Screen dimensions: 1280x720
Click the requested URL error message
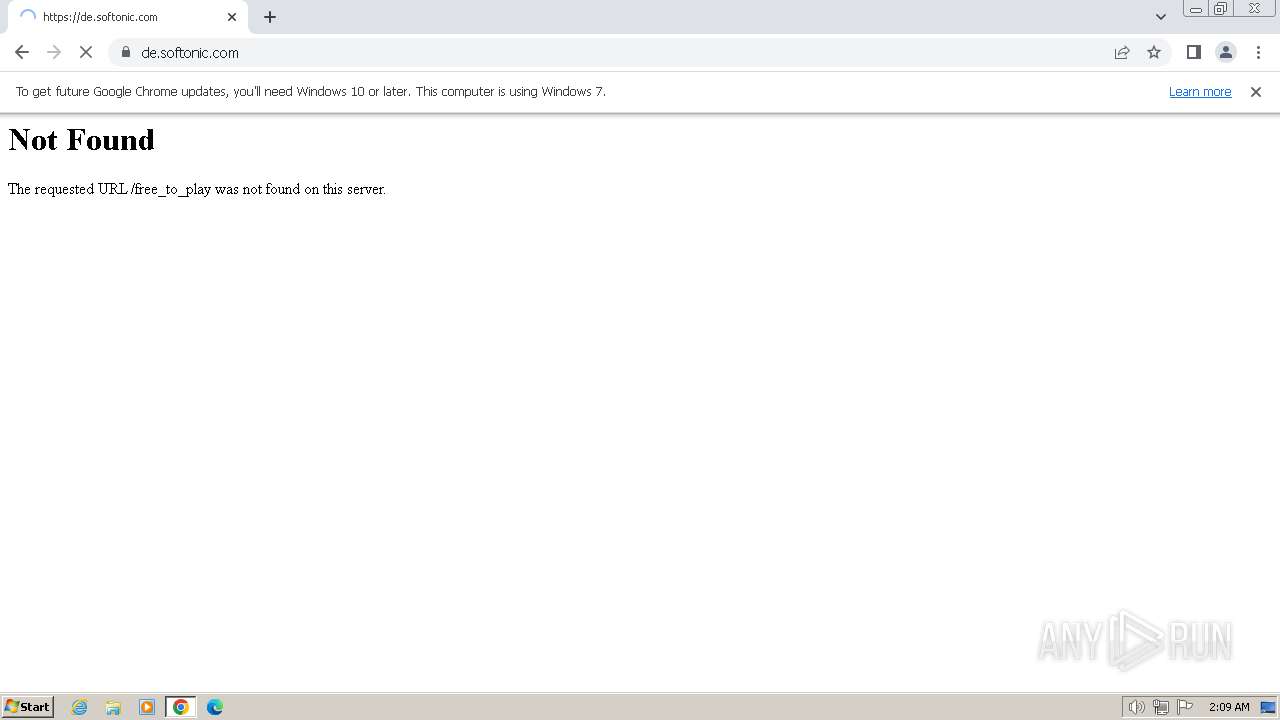197,189
